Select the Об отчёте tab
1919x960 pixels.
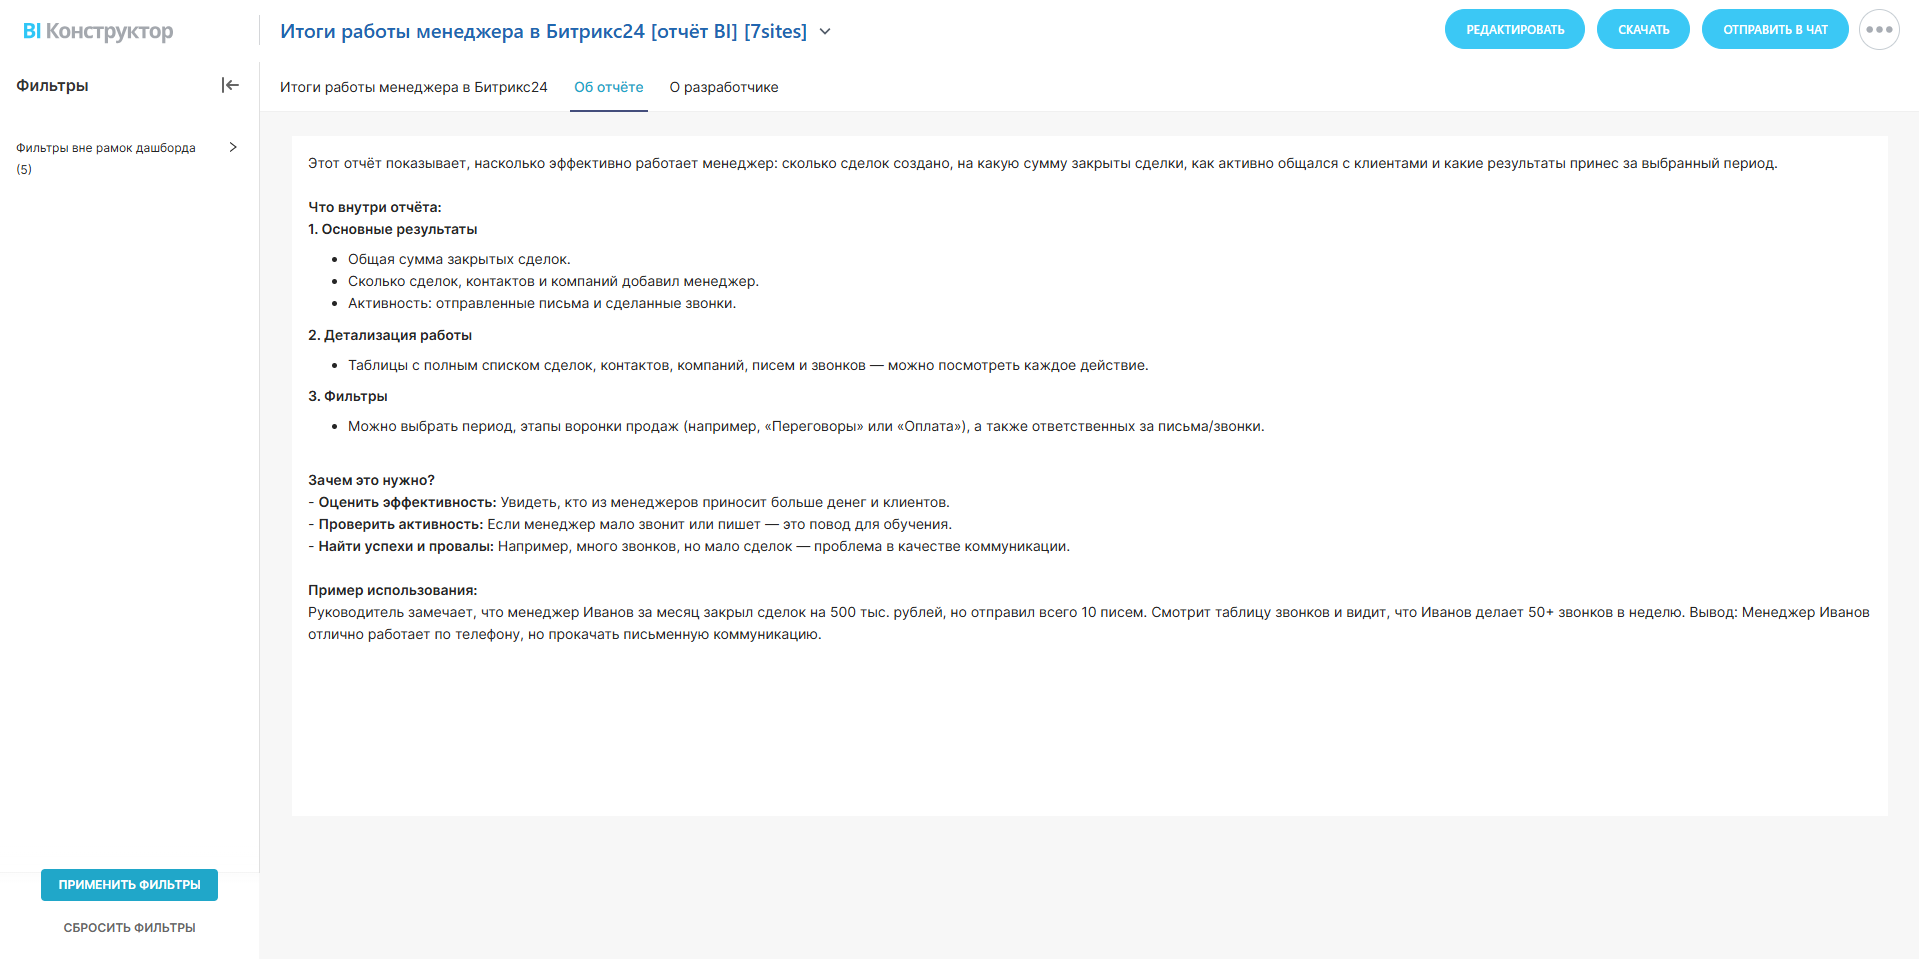[x=608, y=87]
